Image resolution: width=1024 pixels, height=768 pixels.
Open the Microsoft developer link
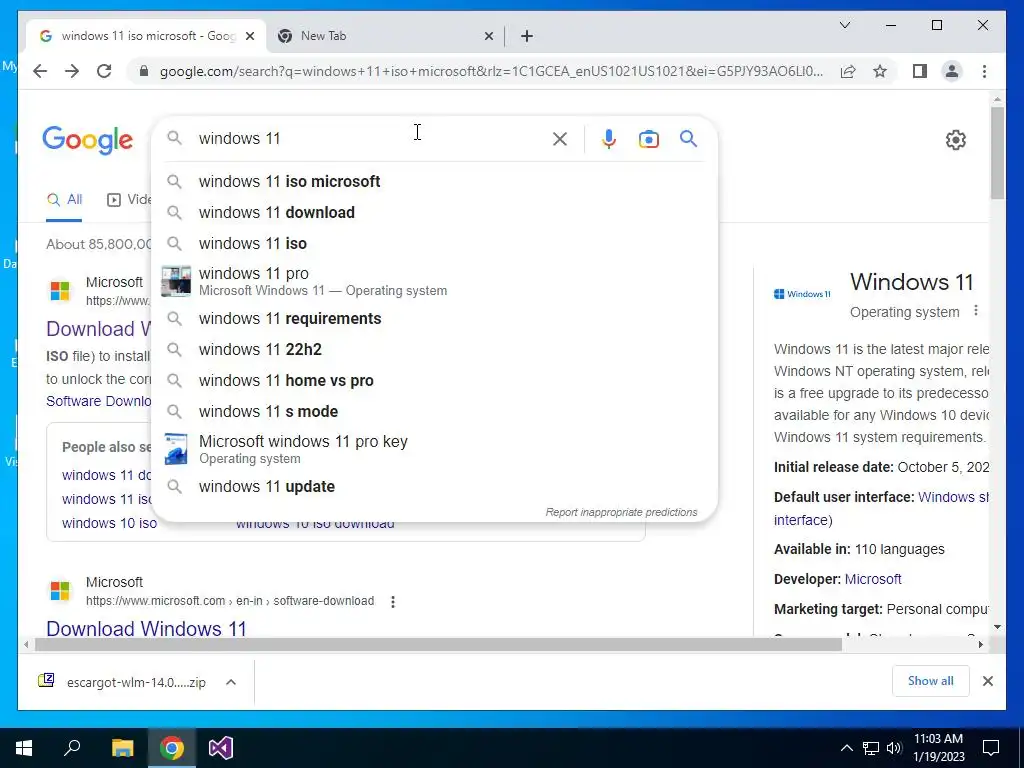(872, 579)
